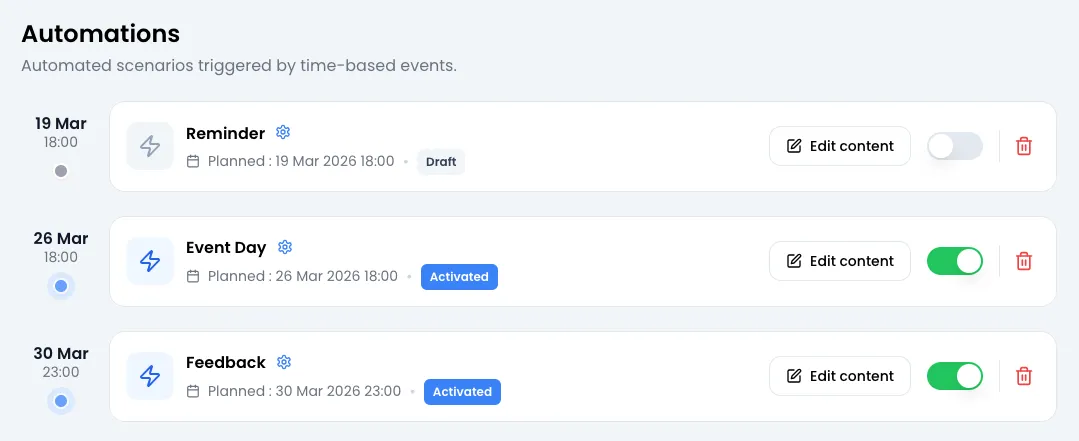Turn off the Feedback automation toggle
Viewport: 1079px width, 441px height.
point(955,376)
